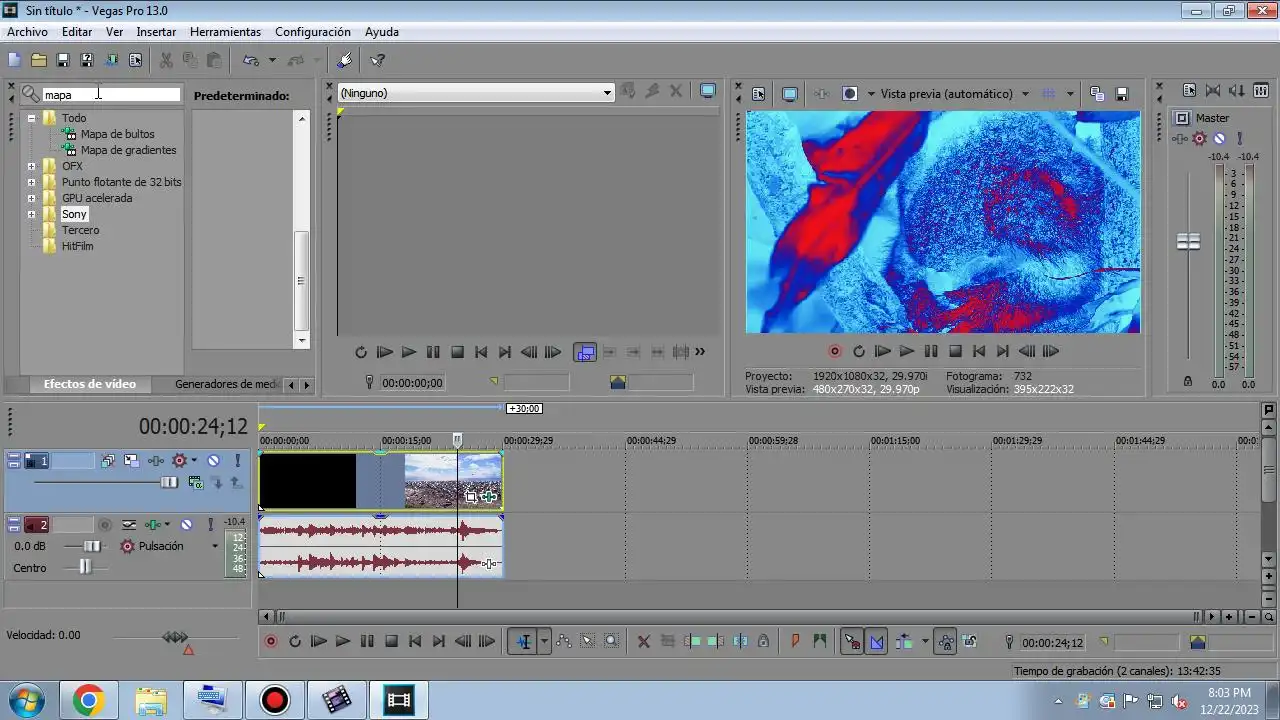Create a new project with toolbar icon
This screenshot has height=720, width=1280.
(x=14, y=60)
